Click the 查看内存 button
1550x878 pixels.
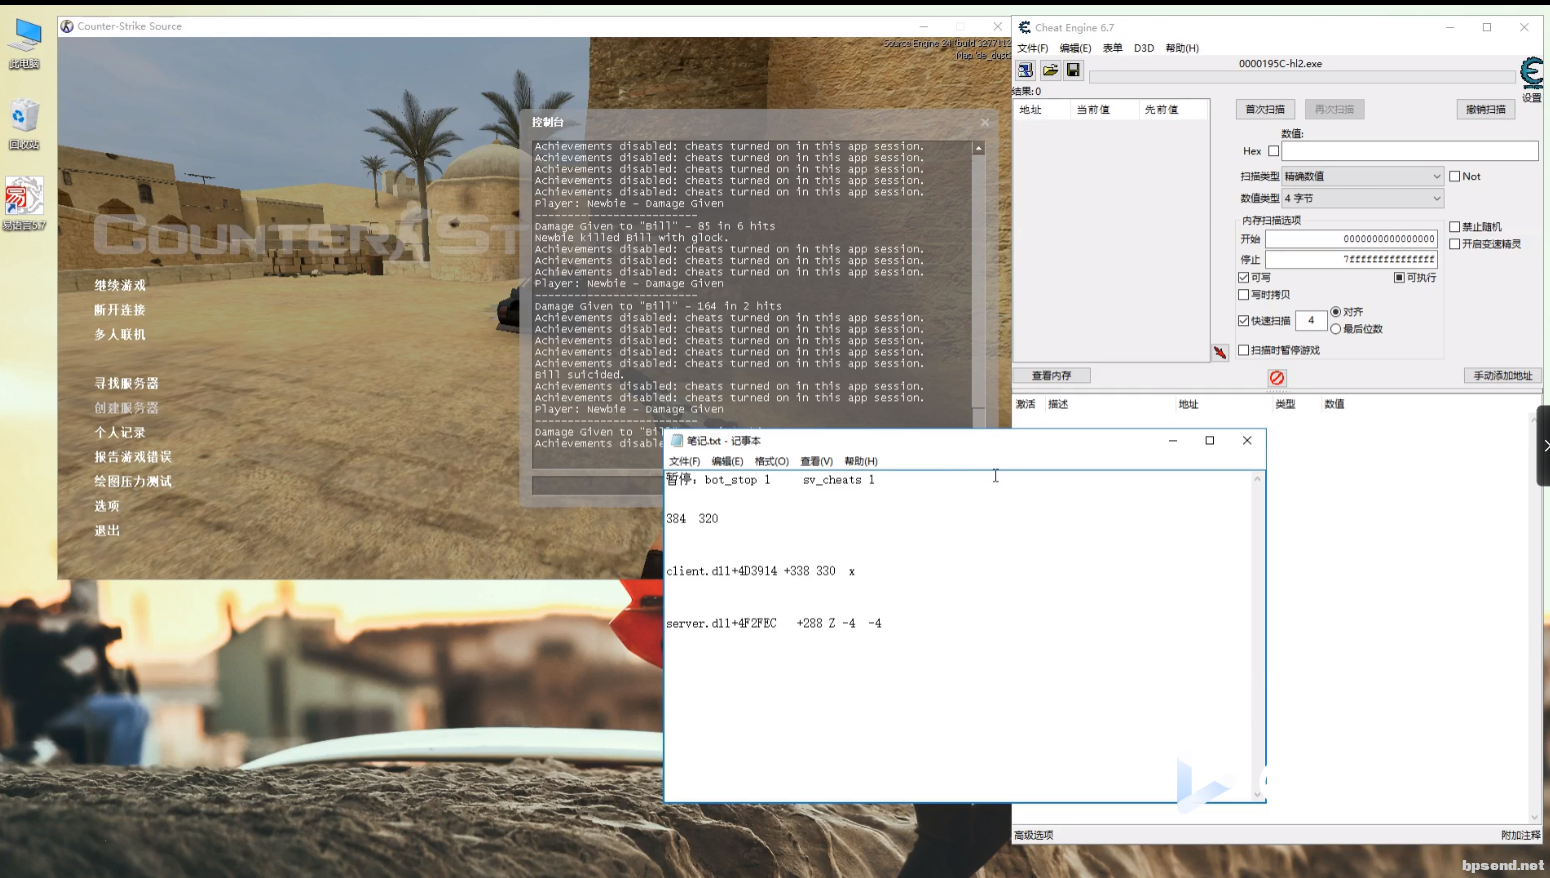[1051, 375]
